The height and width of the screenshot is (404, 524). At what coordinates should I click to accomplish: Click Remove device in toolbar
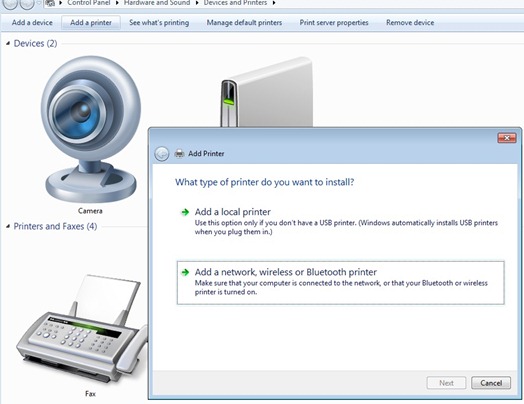410,23
